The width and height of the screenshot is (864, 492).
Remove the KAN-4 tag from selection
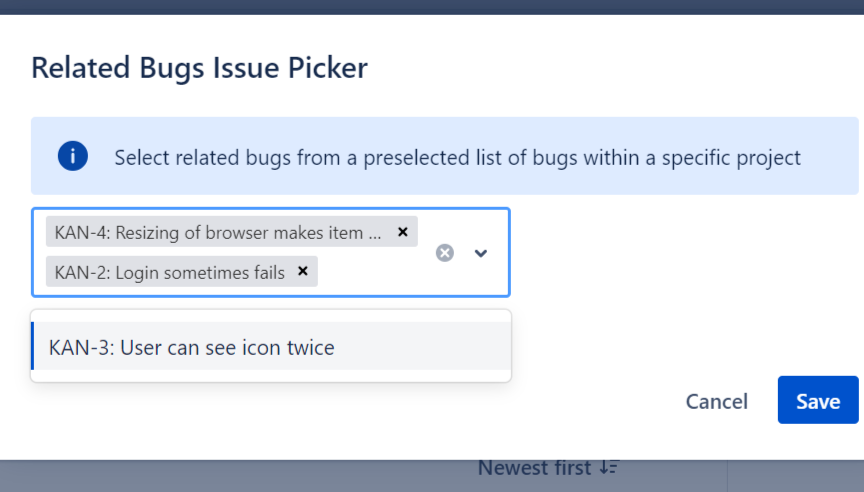pyautogui.click(x=403, y=232)
